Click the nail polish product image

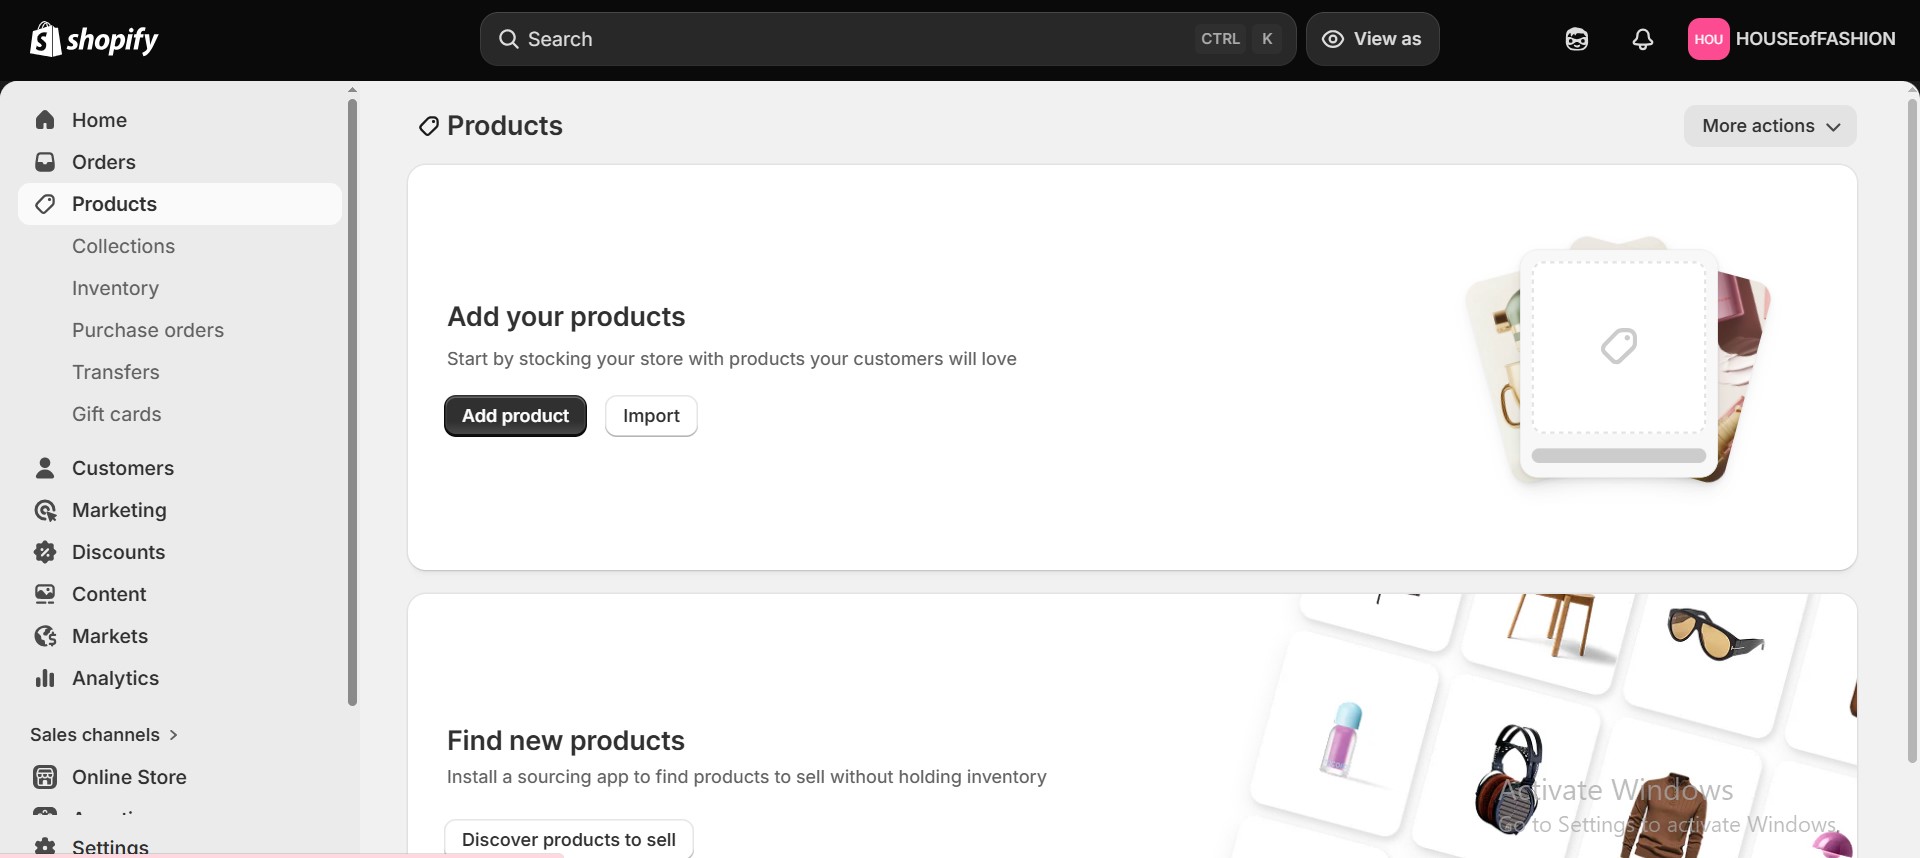tap(1343, 740)
